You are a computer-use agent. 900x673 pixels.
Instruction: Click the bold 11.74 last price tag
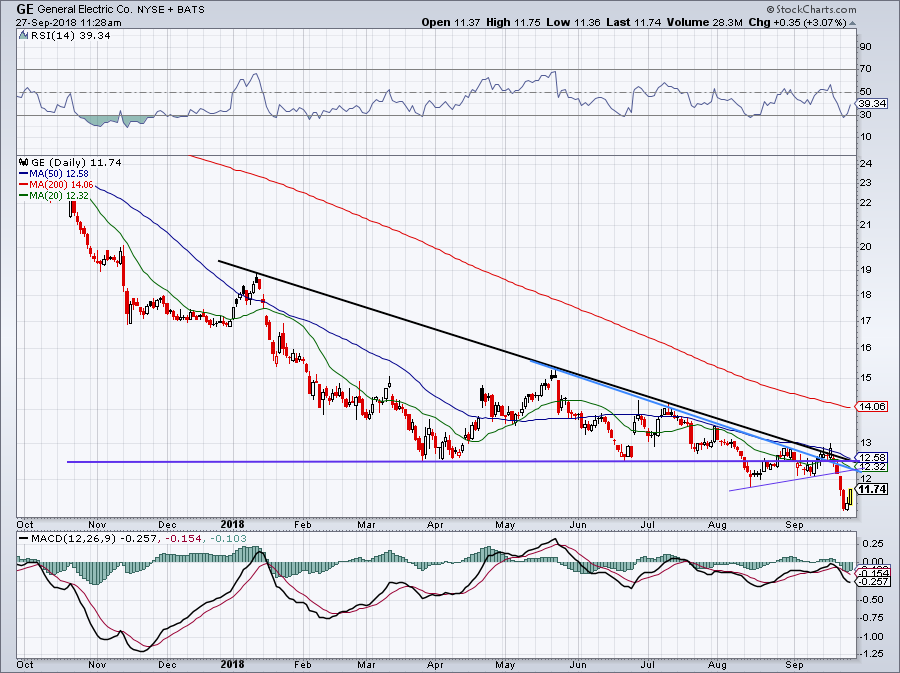pyautogui.click(x=872, y=489)
